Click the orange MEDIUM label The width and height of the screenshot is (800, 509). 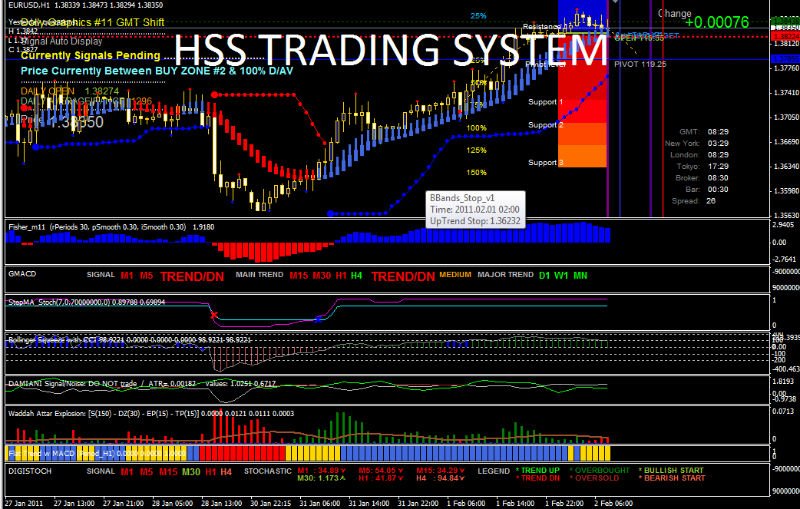point(455,274)
